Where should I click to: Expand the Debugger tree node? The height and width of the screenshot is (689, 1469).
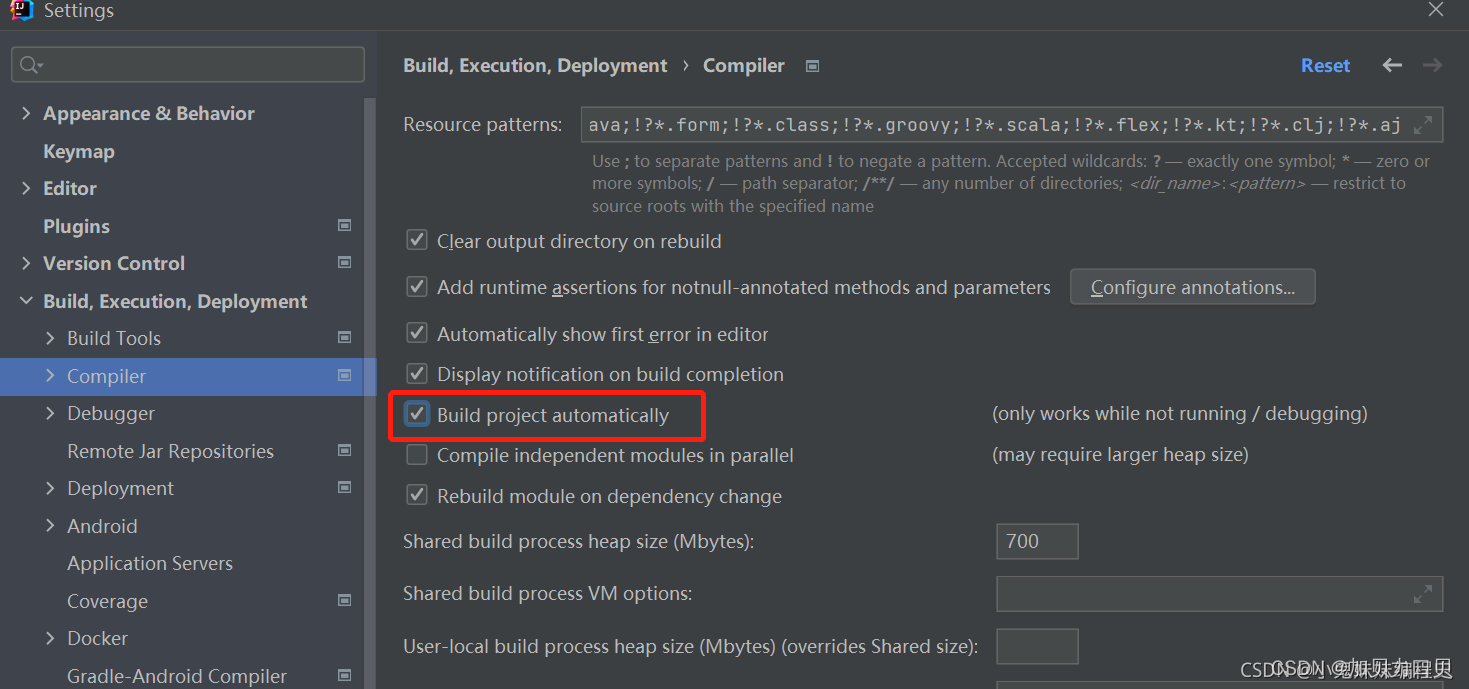click(x=50, y=413)
